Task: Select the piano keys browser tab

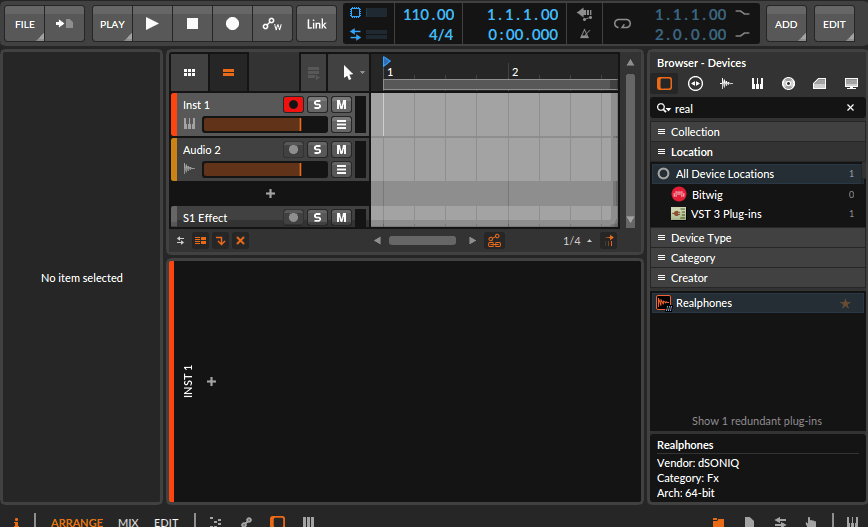Action: coord(757,84)
